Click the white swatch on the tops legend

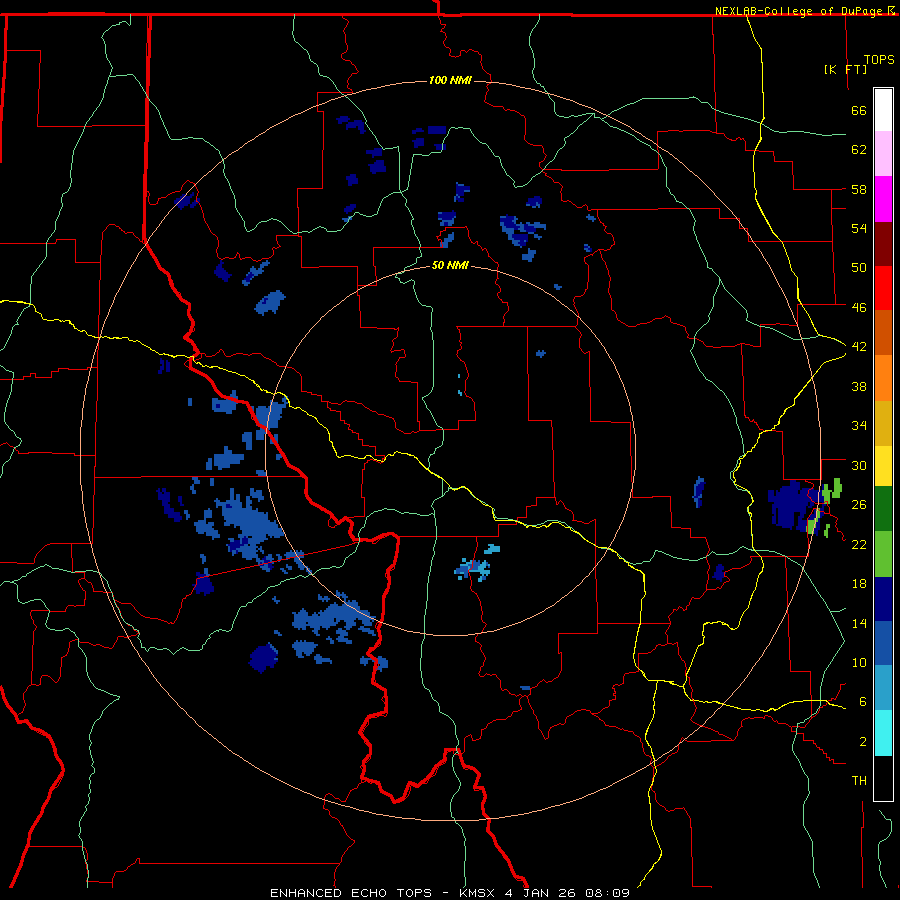click(x=883, y=110)
